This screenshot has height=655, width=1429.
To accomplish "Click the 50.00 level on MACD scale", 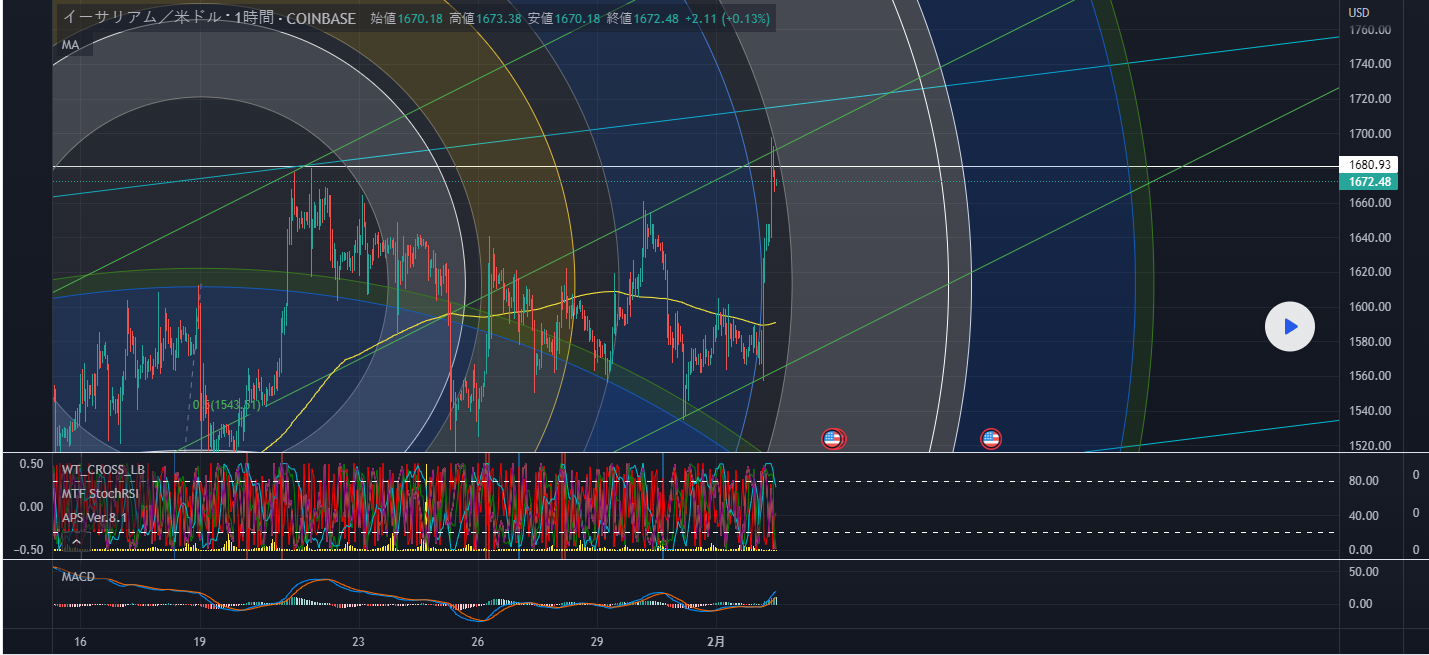I will [x=1364, y=572].
